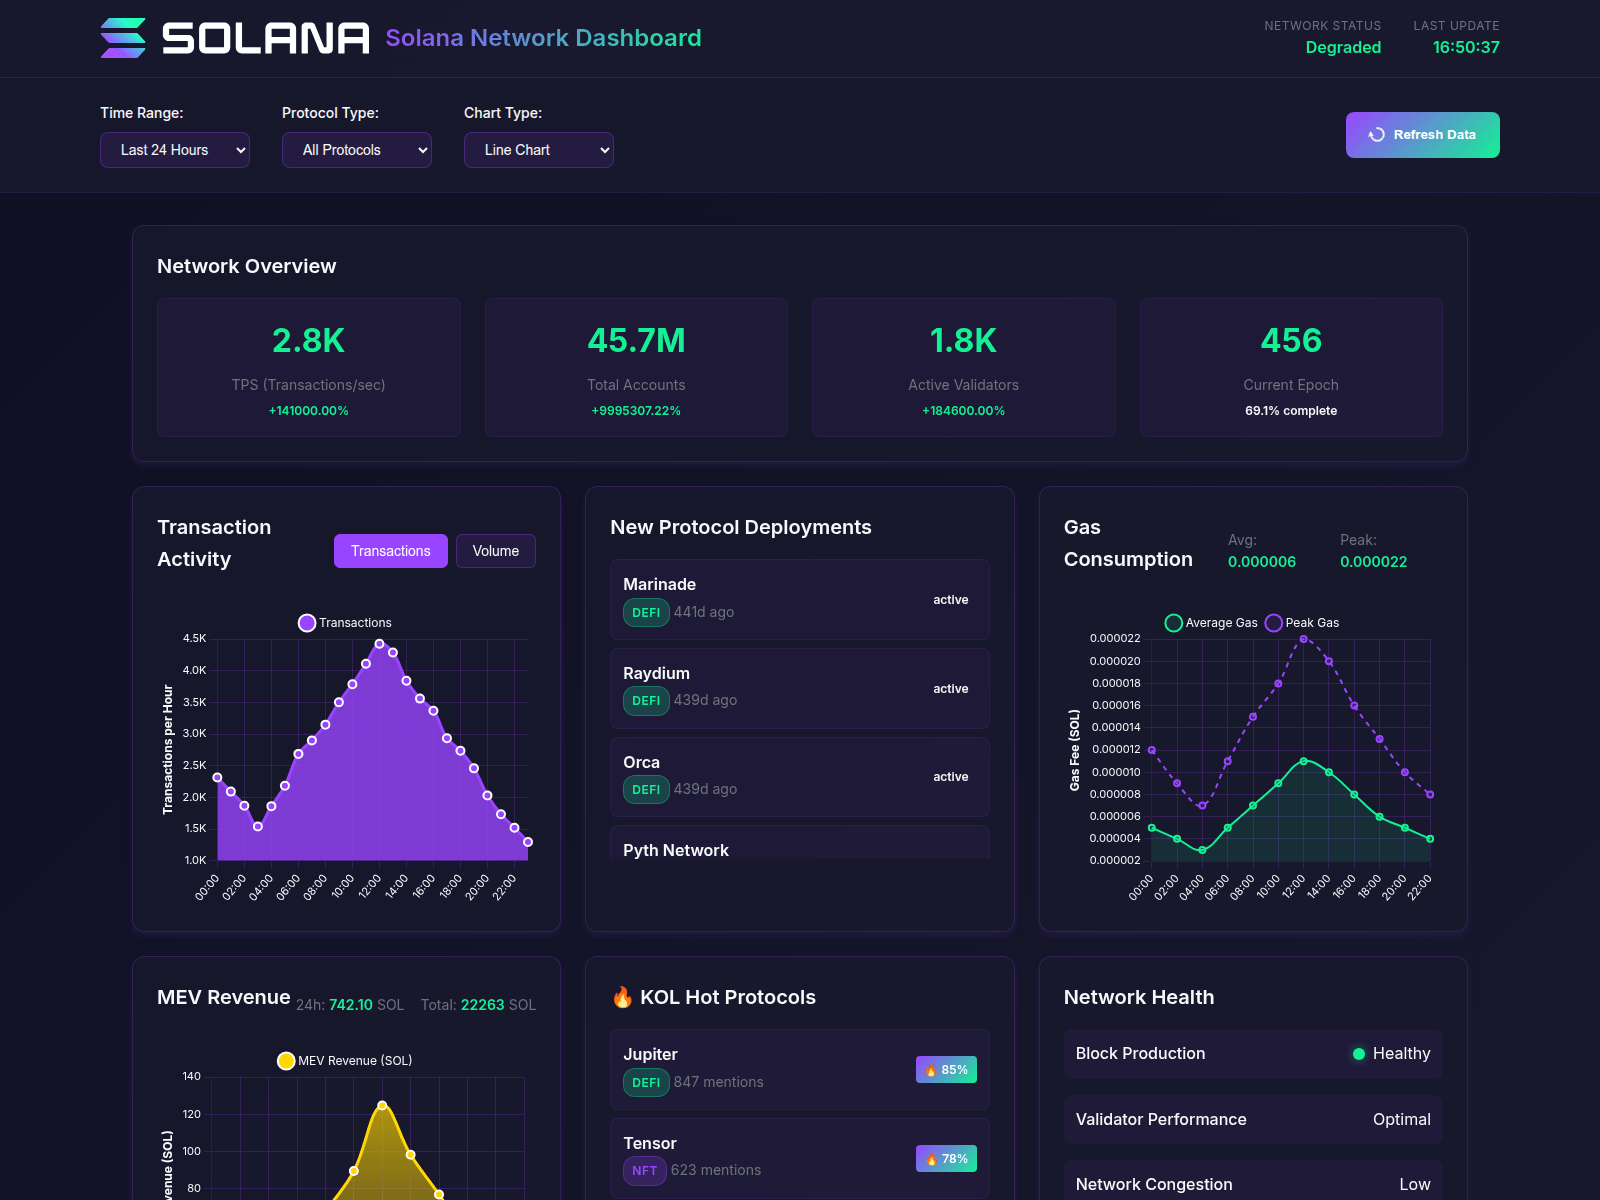This screenshot has height=1200, width=1600.
Task: Open the Tensor hot protocol card
Action: coord(800,1158)
